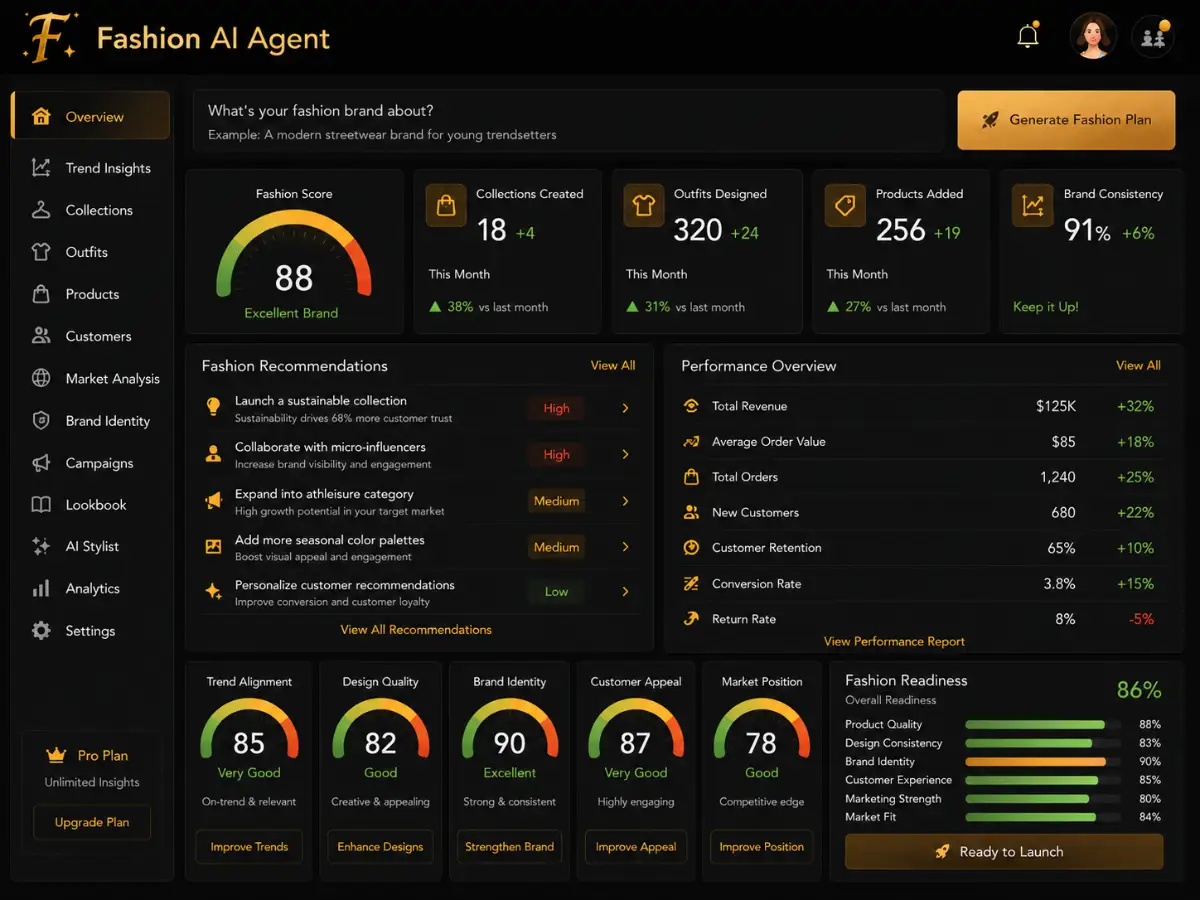This screenshot has width=1200, height=900.
Task: Click the Average Order Value row icon
Action: [x=691, y=441]
